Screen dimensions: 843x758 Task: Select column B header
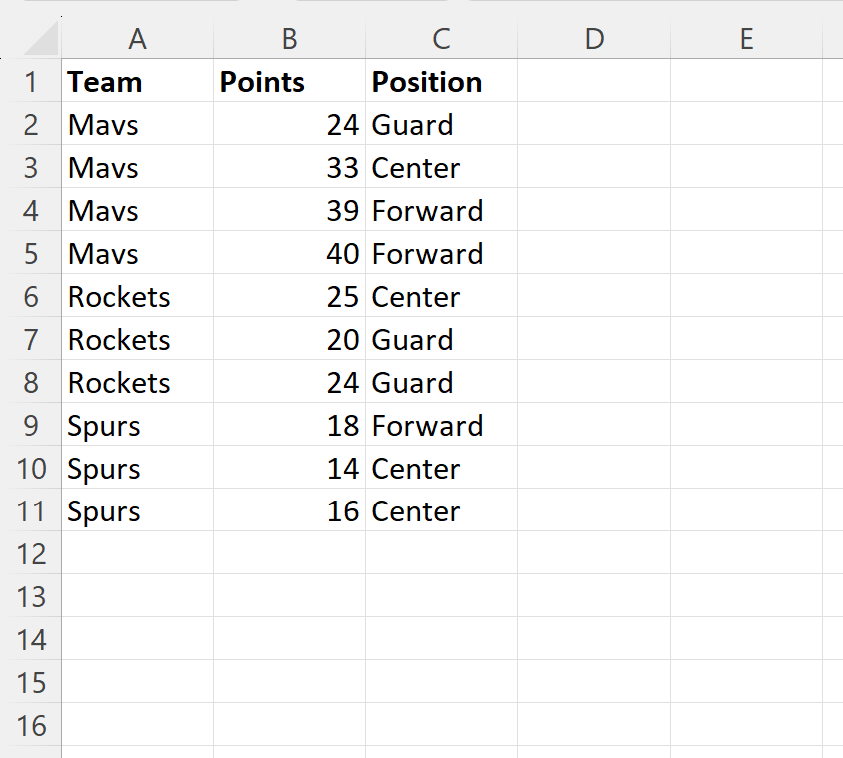[289, 39]
